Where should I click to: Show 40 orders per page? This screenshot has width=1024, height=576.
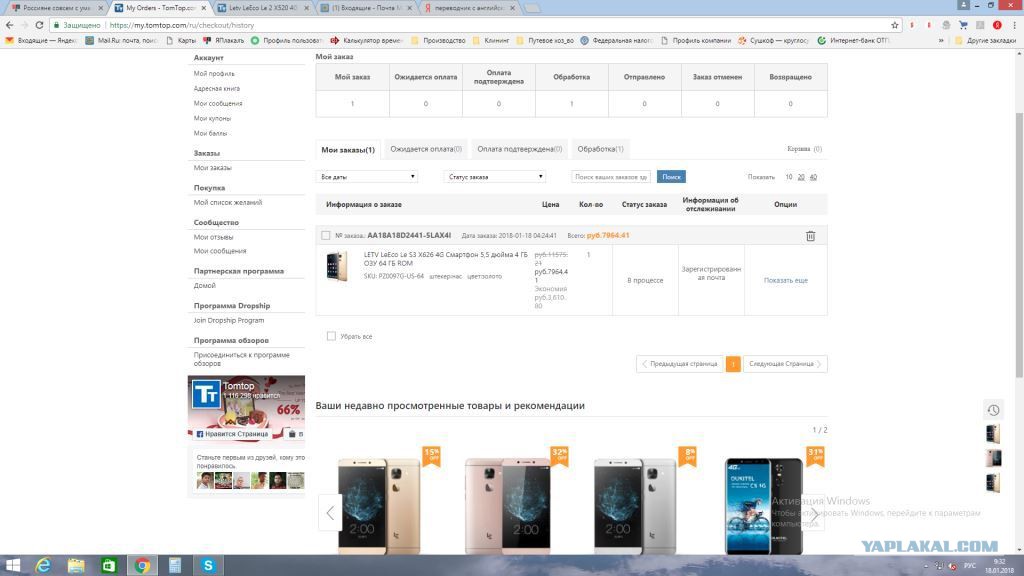[x=813, y=177]
